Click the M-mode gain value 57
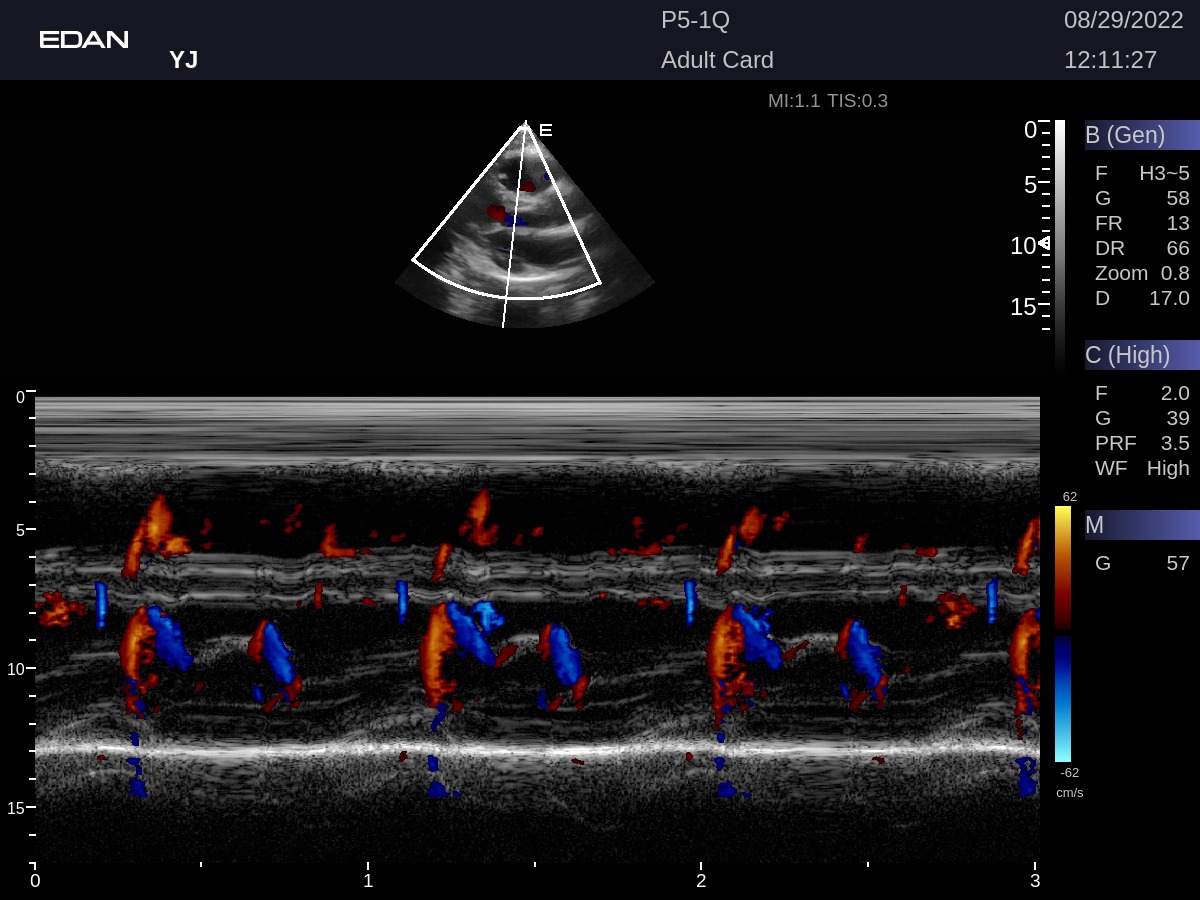The width and height of the screenshot is (1200, 900). click(1177, 563)
